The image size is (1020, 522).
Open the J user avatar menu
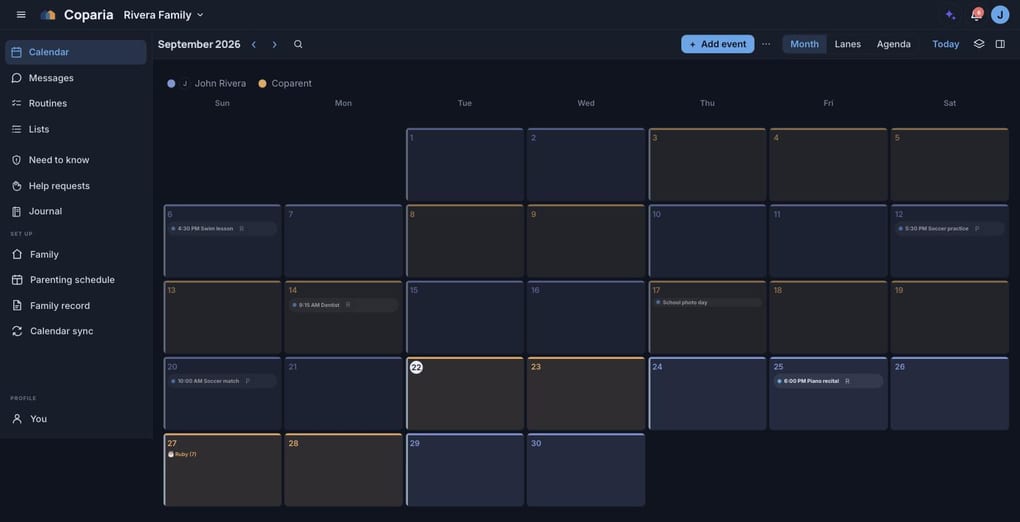[x=1000, y=14]
